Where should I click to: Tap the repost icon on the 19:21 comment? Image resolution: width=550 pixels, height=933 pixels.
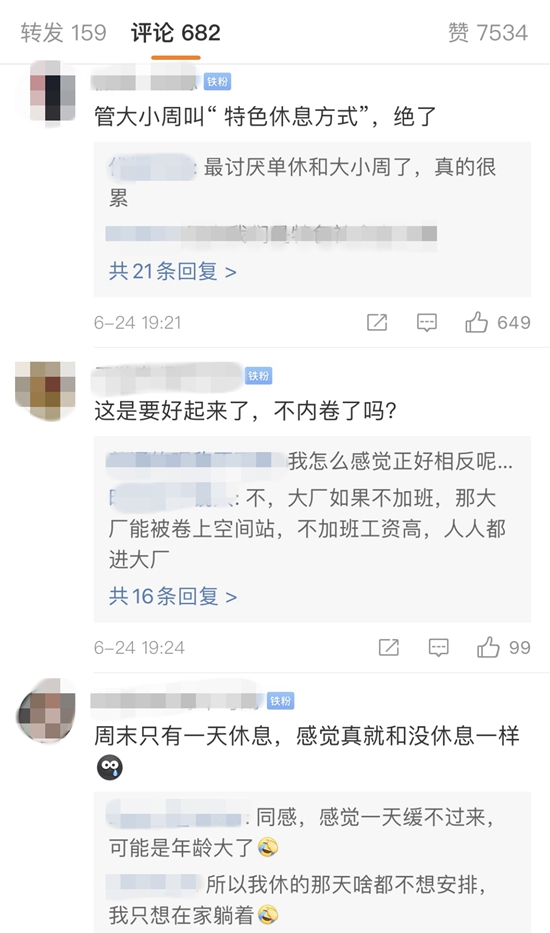(x=377, y=323)
